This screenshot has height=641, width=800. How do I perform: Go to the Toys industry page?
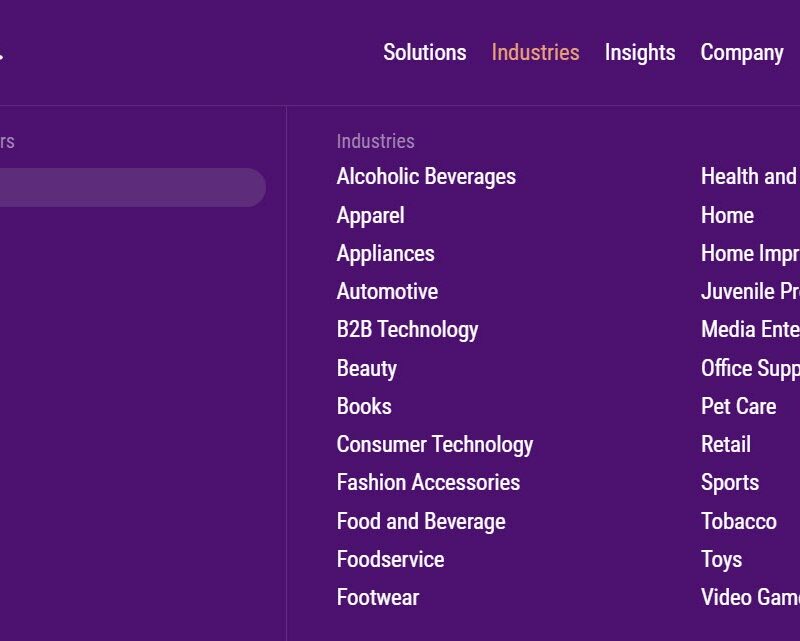click(x=721, y=560)
